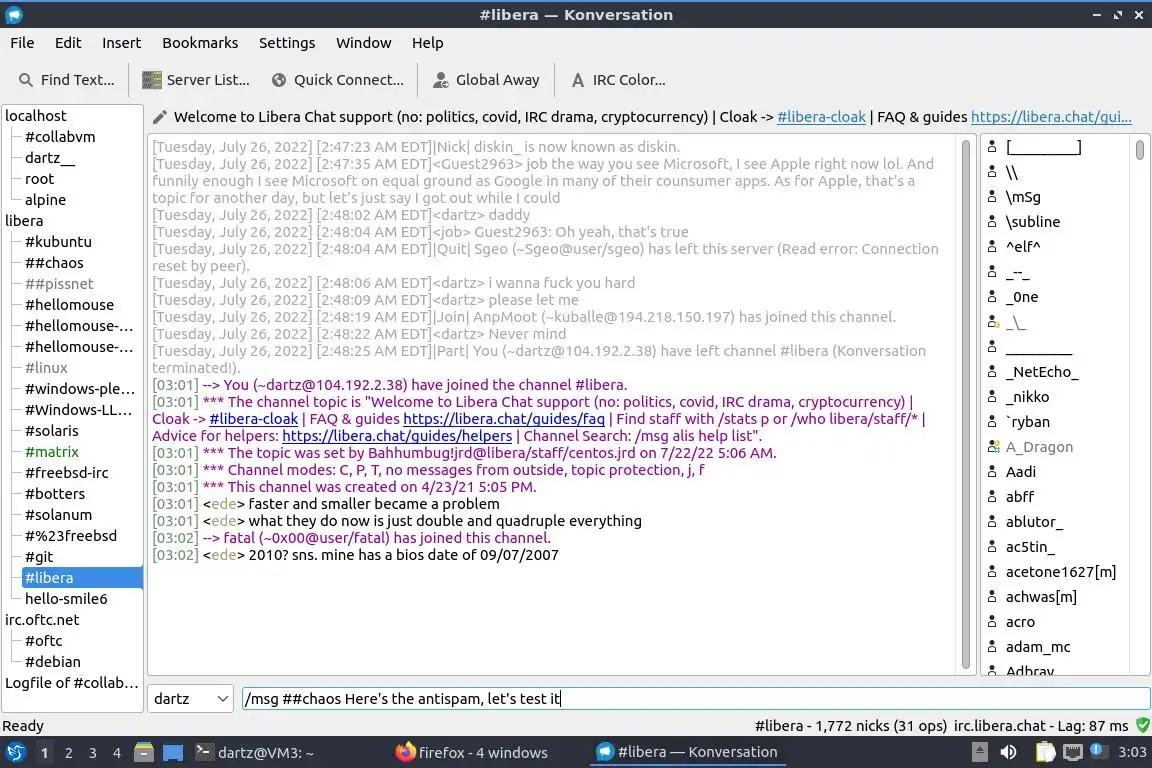The height and width of the screenshot is (768, 1152).
Task: Select nick `ryban in the user list
Action: coord(1027,422)
